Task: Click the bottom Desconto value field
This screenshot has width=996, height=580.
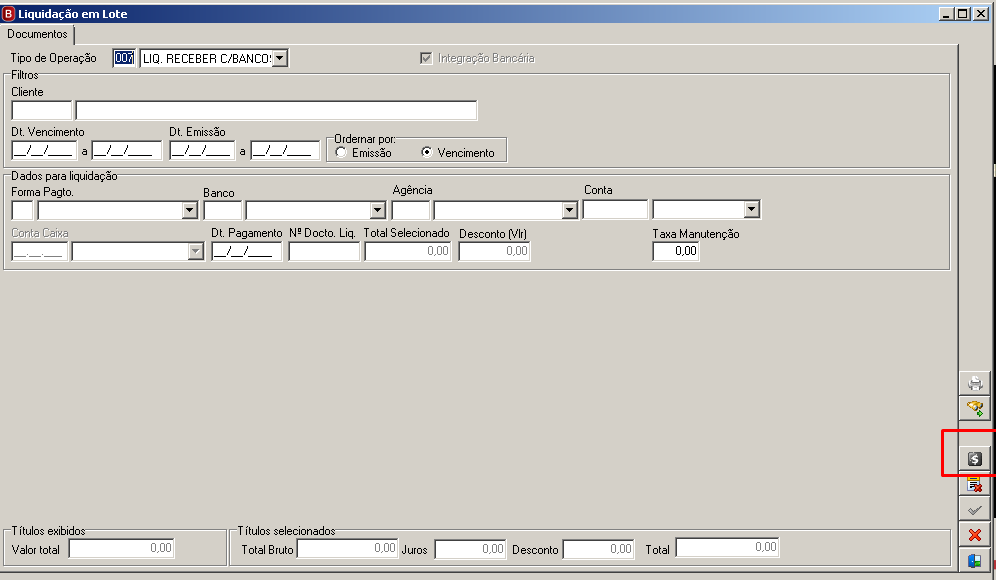Action: click(598, 549)
